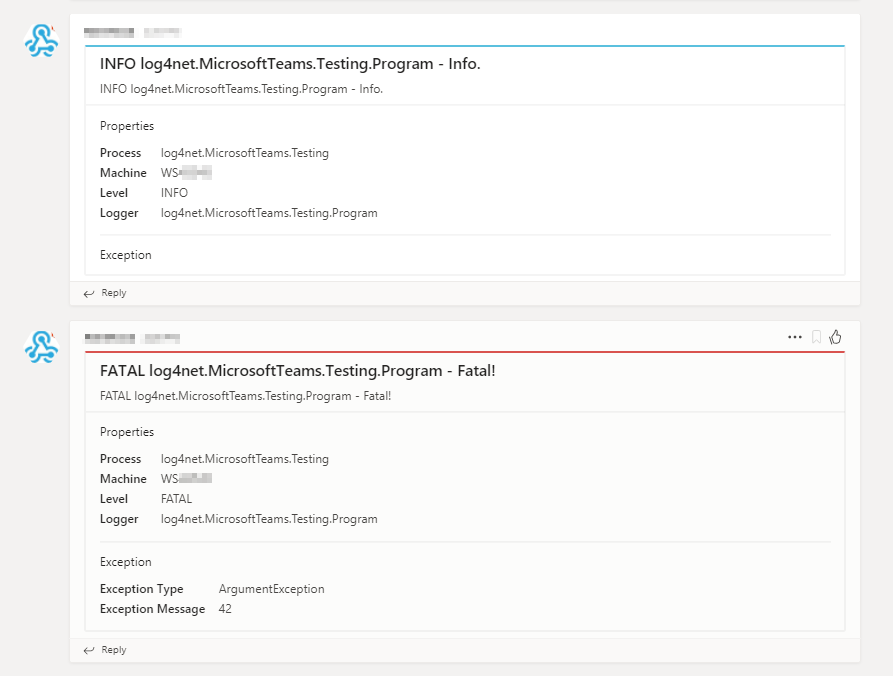
Task: Click the Properties label in INFO card
Action: 126,126
